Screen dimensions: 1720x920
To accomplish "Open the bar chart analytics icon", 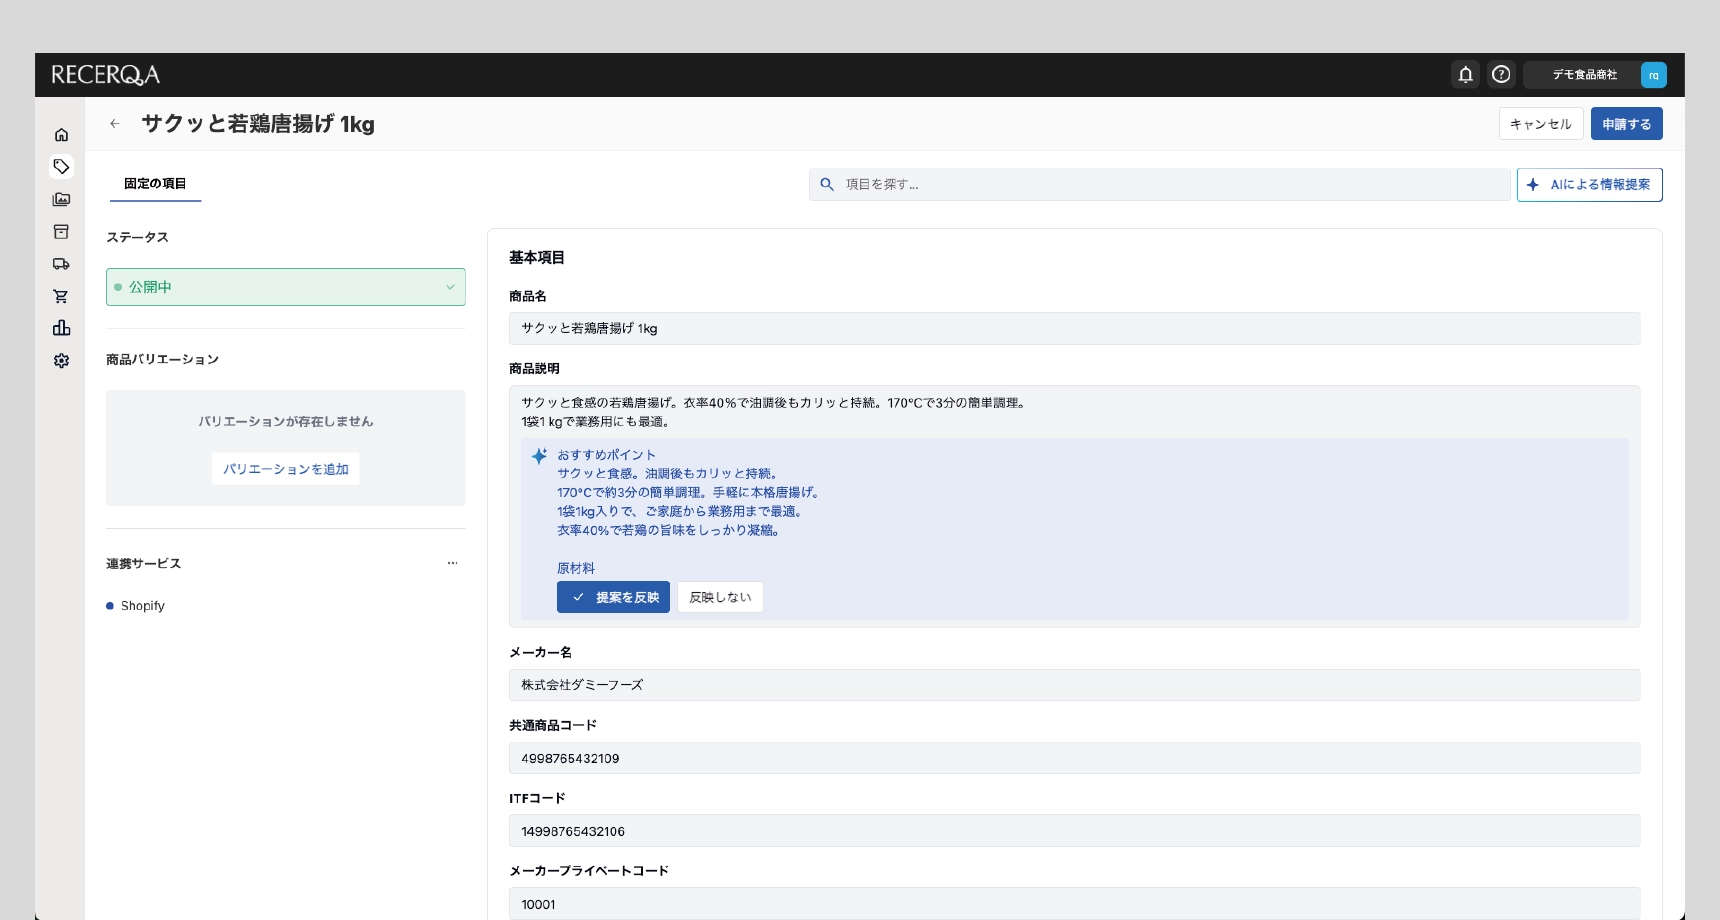I will pos(61,328).
